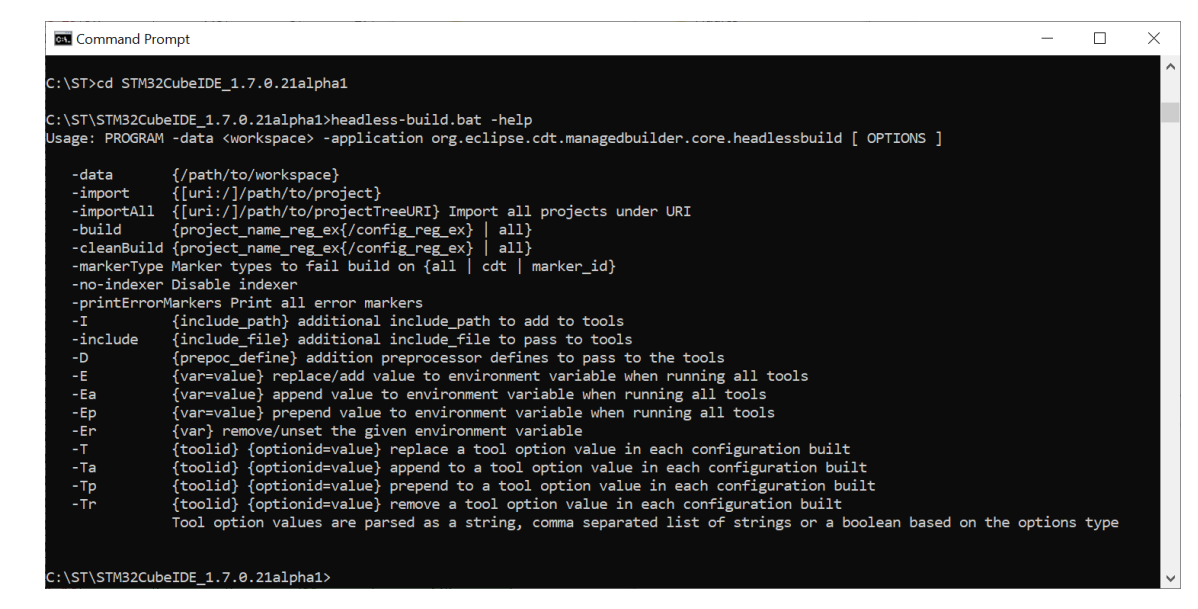The width and height of the screenshot is (1198, 609).
Task: Click the scrollbar up arrow
Action: [1170, 66]
